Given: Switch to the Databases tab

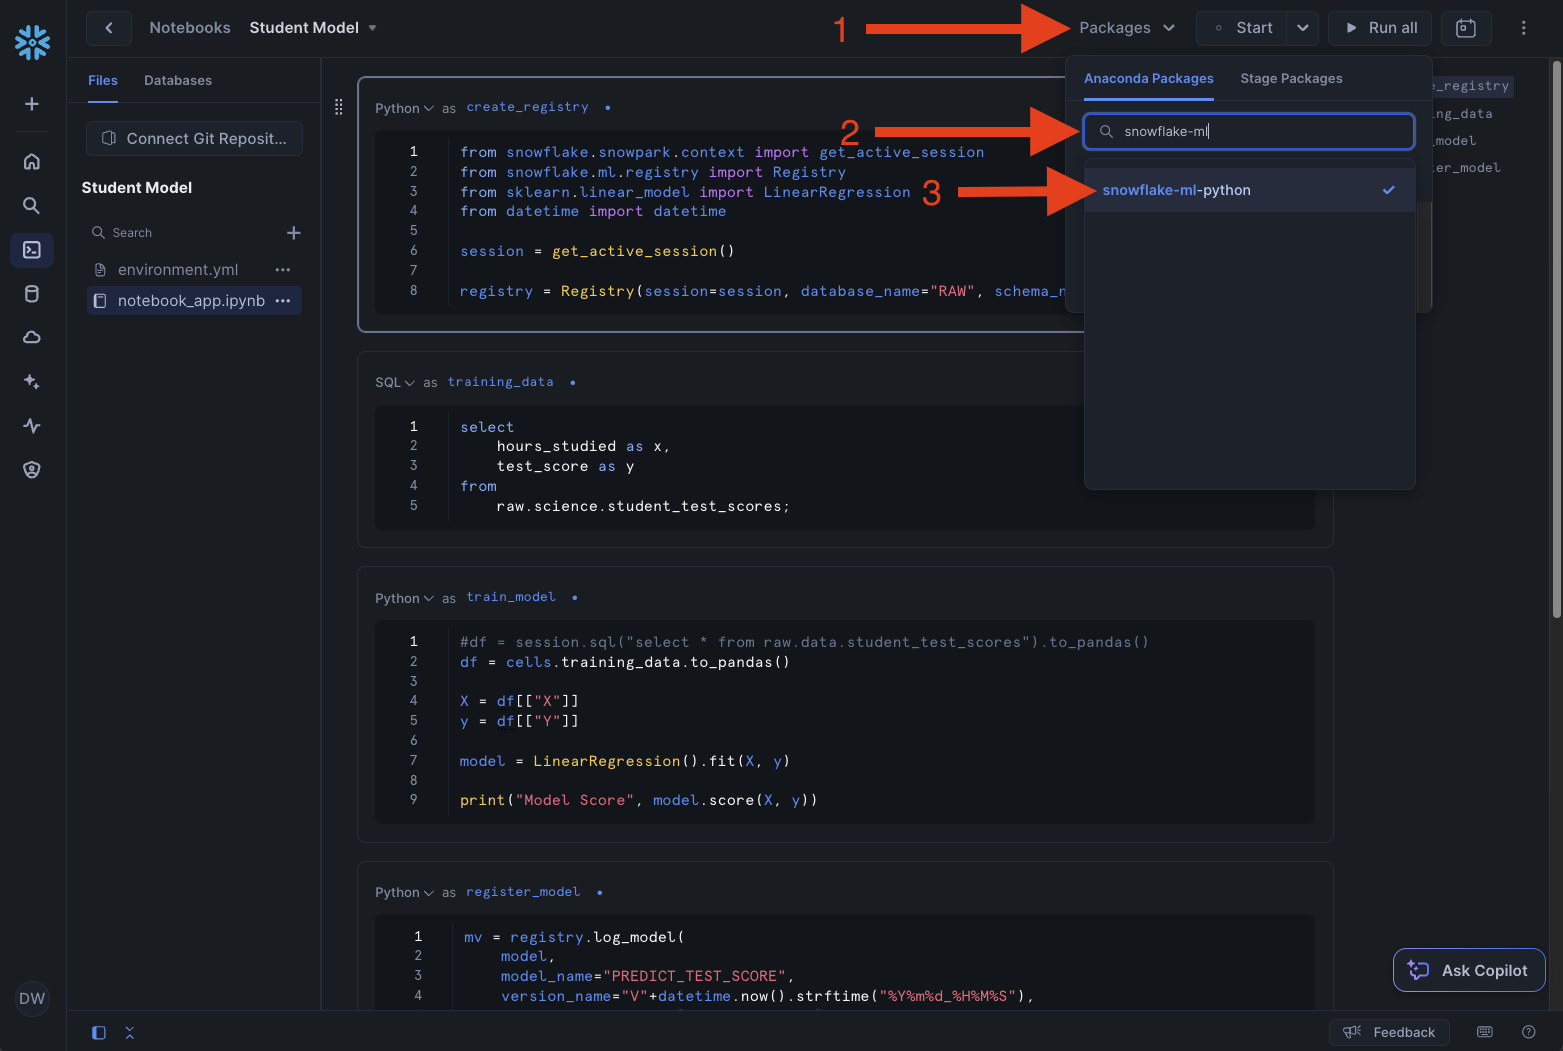Looking at the screenshot, I should pos(178,80).
